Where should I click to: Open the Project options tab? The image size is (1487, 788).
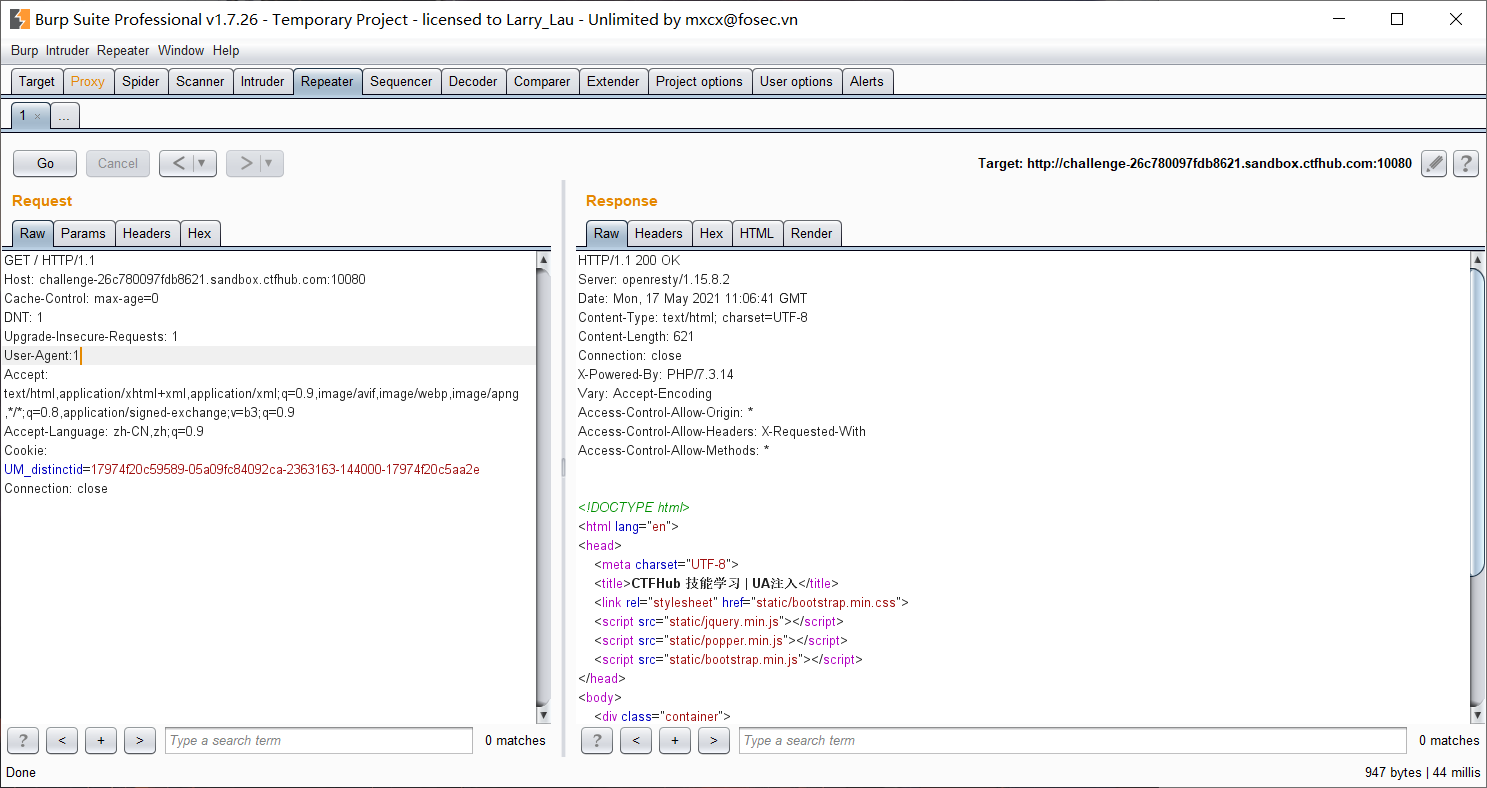699,82
